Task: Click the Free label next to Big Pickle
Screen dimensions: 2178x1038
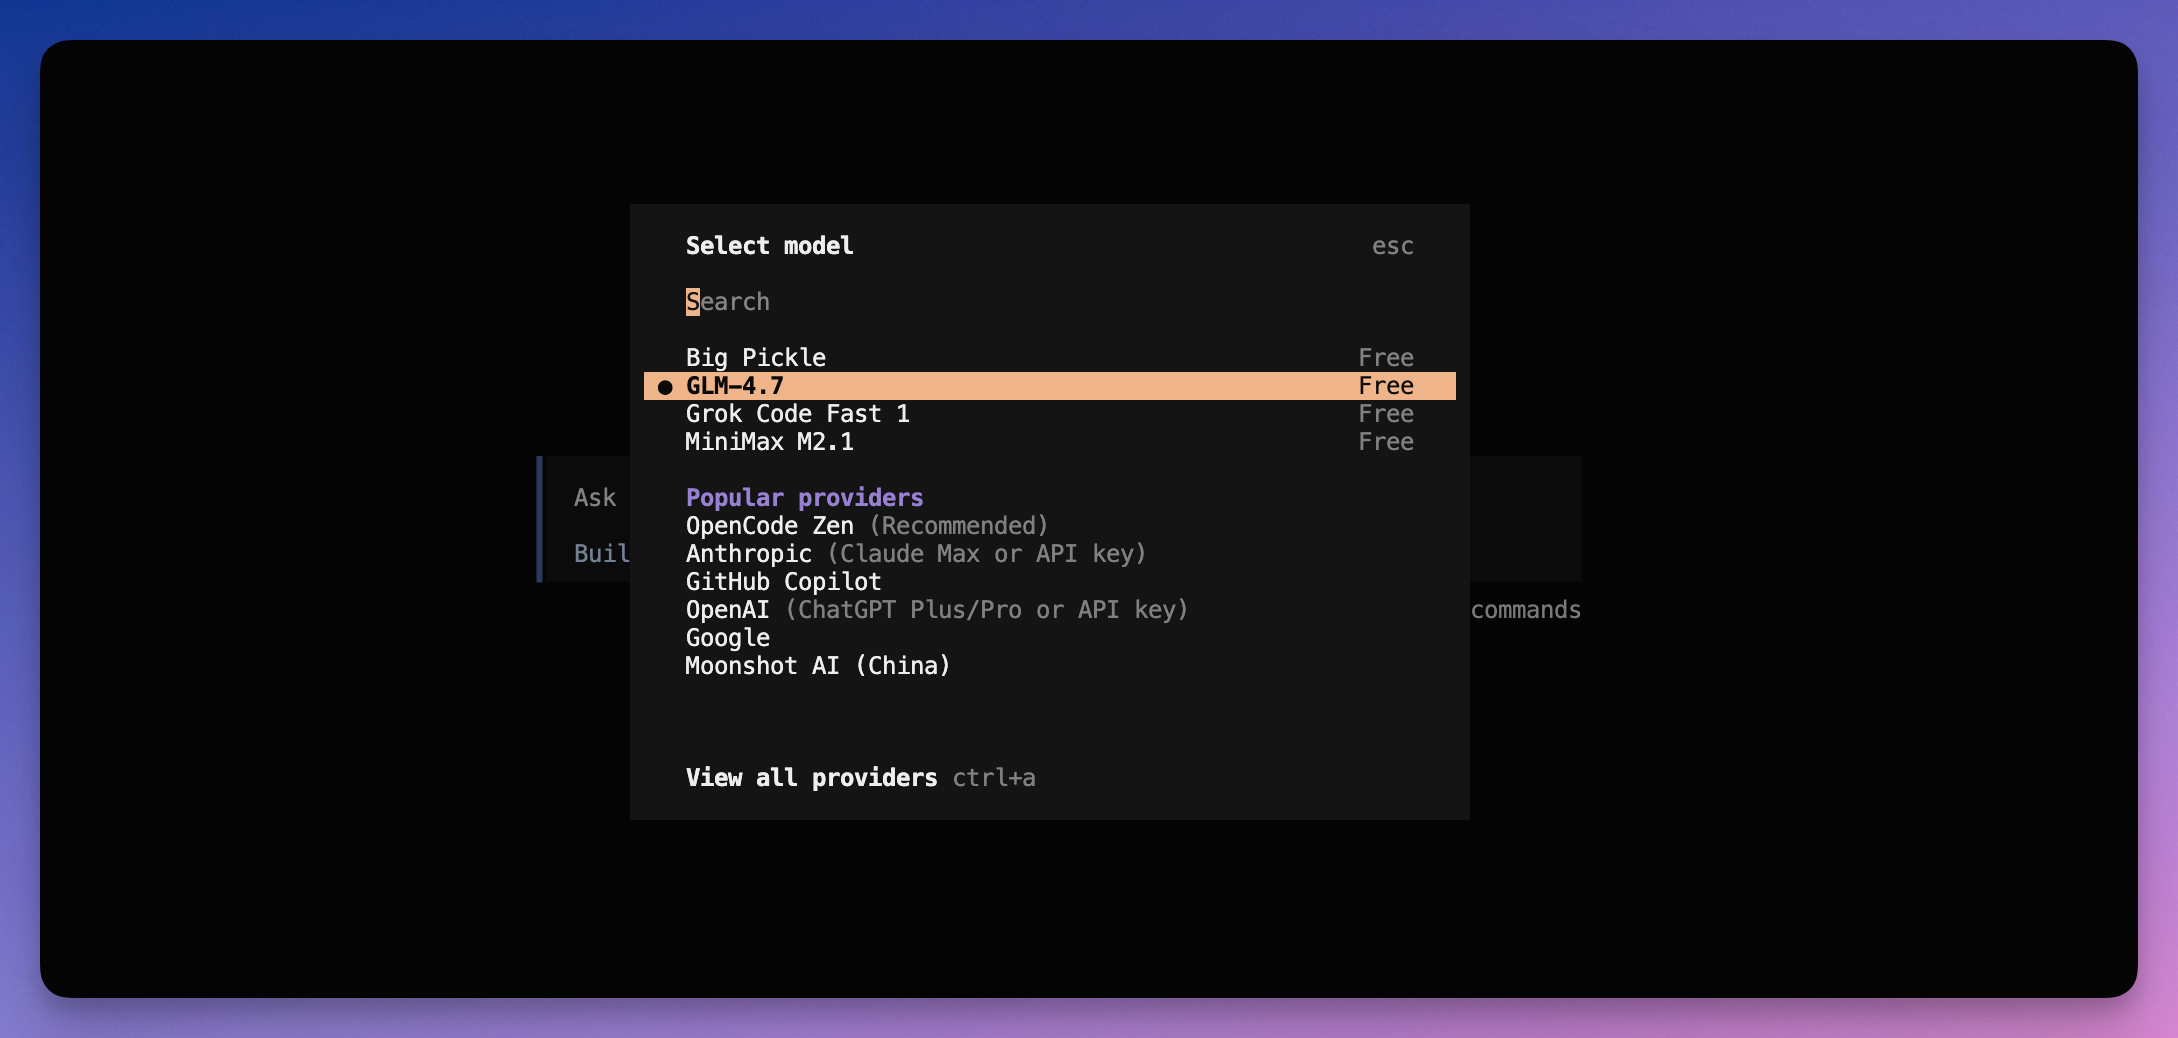Action: [x=1386, y=357]
